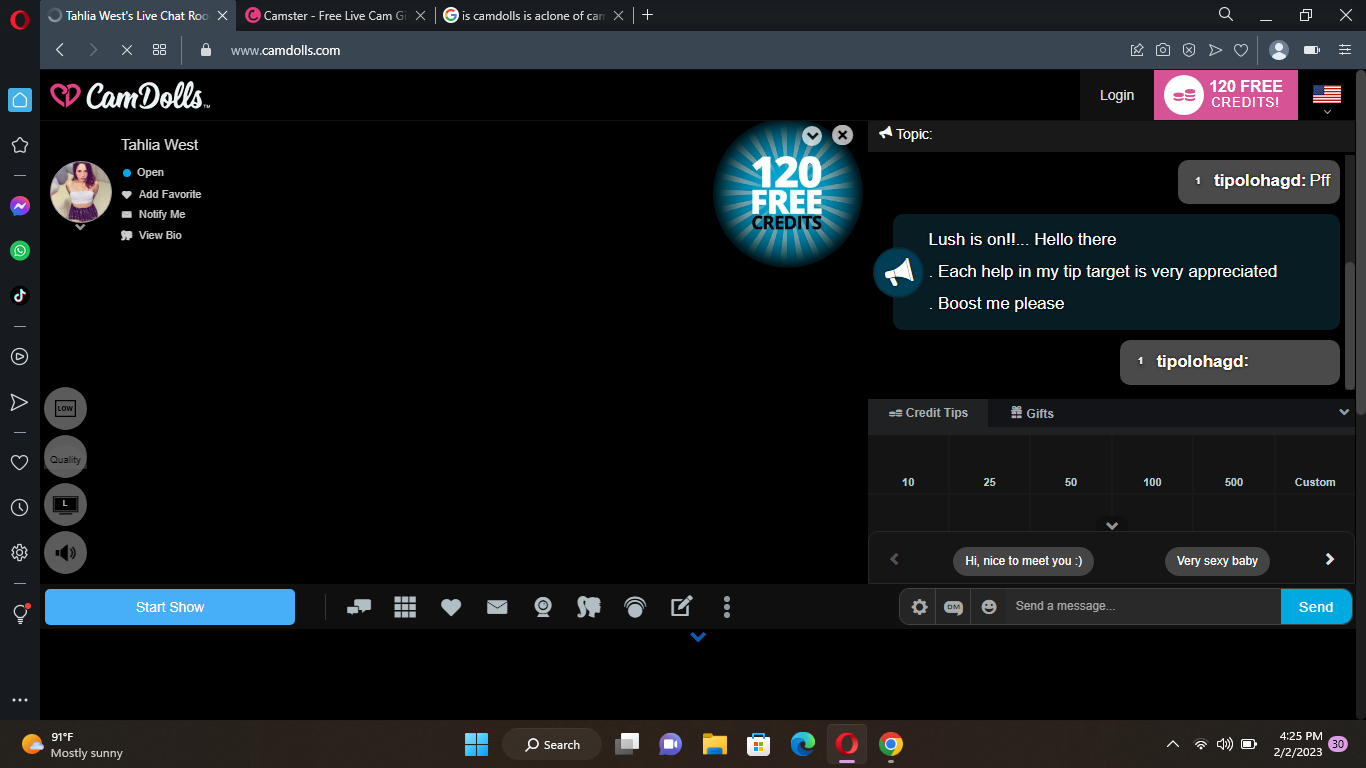Collapse the 120 Free Credits badge chevron
Image resolution: width=1366 pixels, height=768 pixels.
(812, 135)
